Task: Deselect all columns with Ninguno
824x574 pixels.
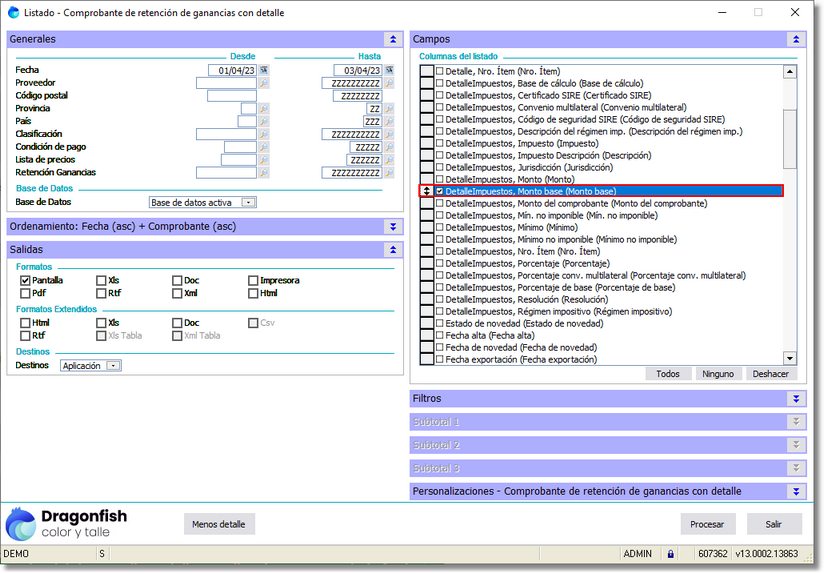Action: pyautogui.click(x=718, y=374)
